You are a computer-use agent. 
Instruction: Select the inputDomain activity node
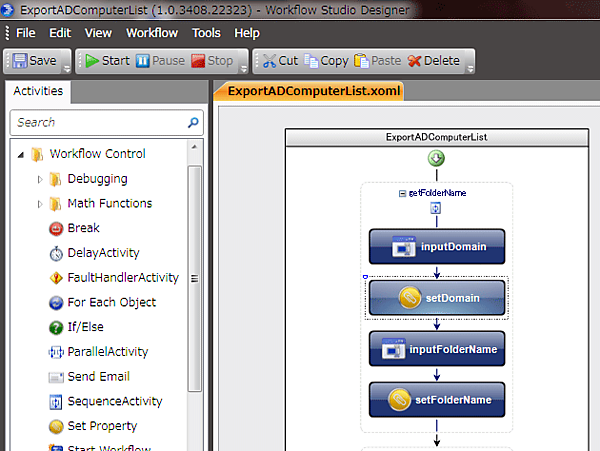tap(437, 247)
